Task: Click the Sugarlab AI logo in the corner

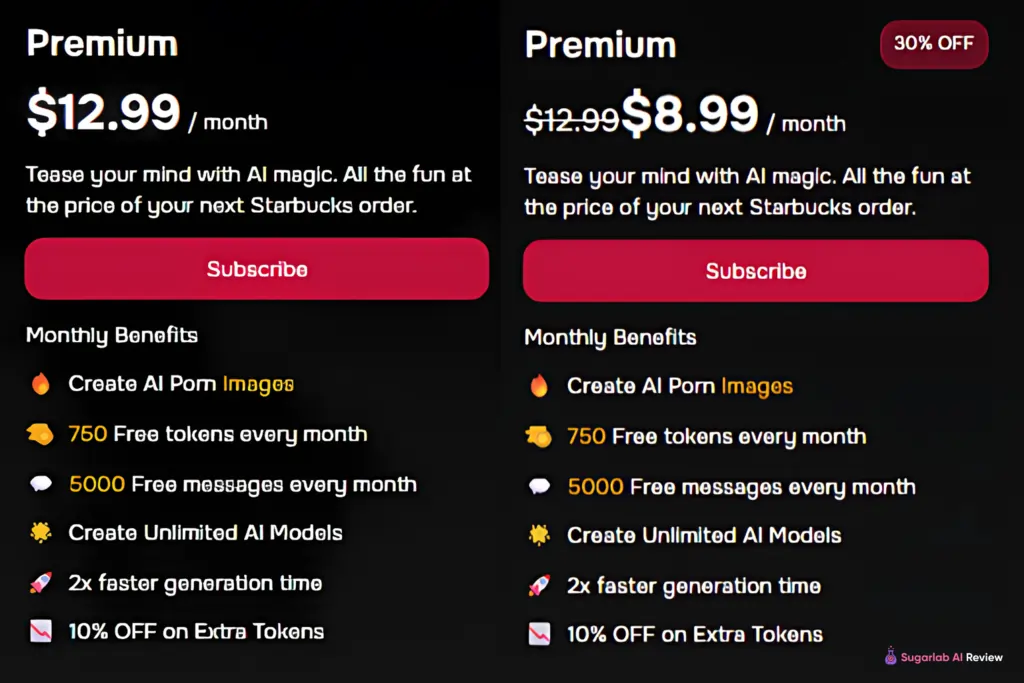Action: coord(889,657)
